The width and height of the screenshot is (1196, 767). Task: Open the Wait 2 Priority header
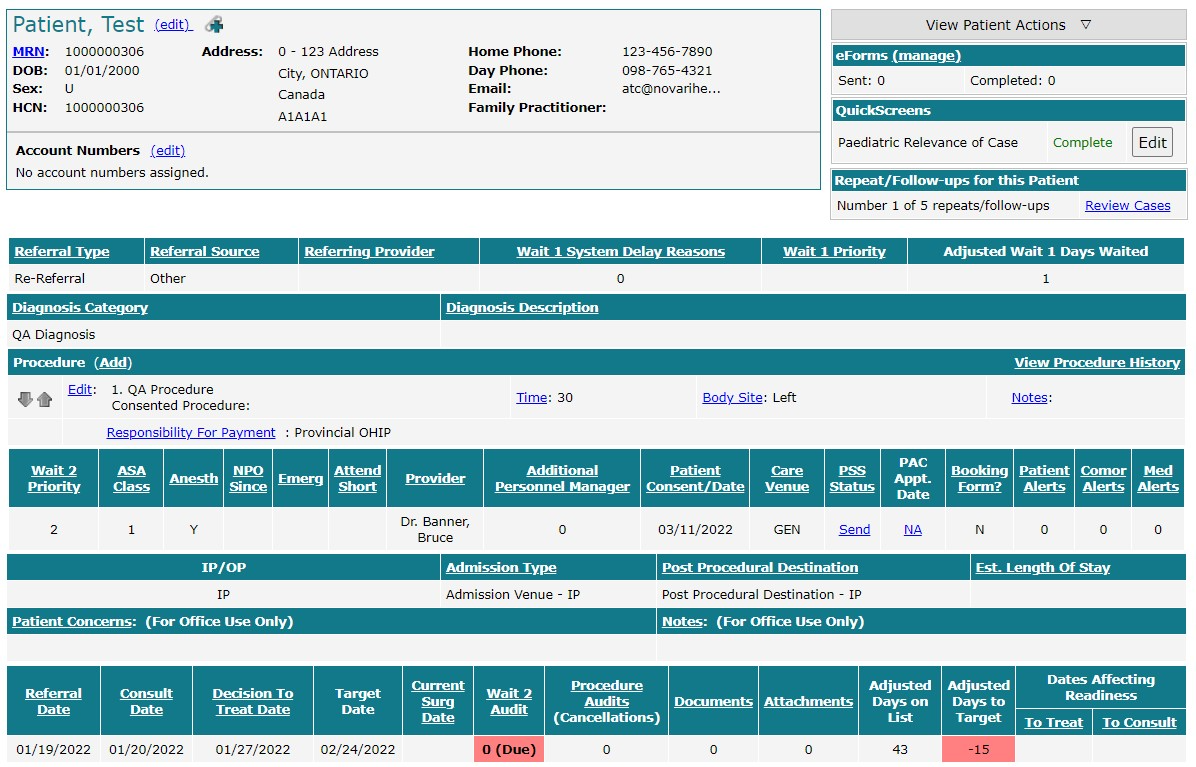[x=53, y=479]
